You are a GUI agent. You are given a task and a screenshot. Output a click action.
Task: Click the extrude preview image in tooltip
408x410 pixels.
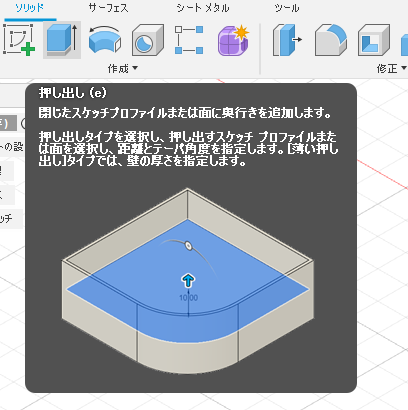[x=188, y=281]
